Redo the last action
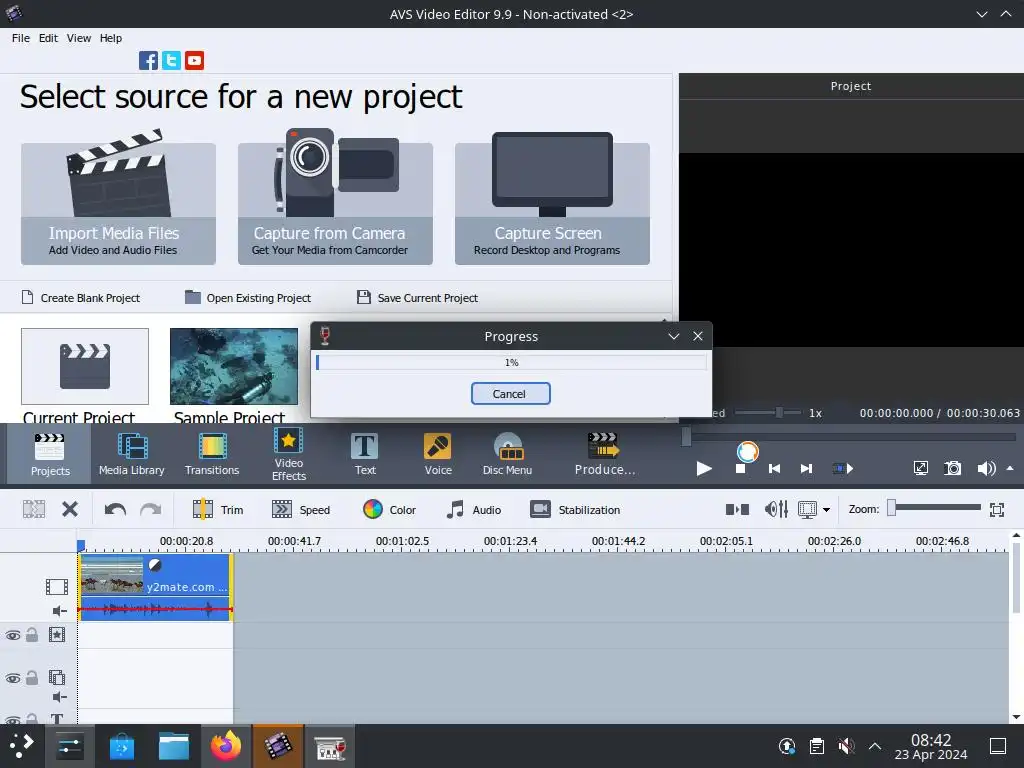The width and height of the screenshot is (1024, 768). [151, 509]
